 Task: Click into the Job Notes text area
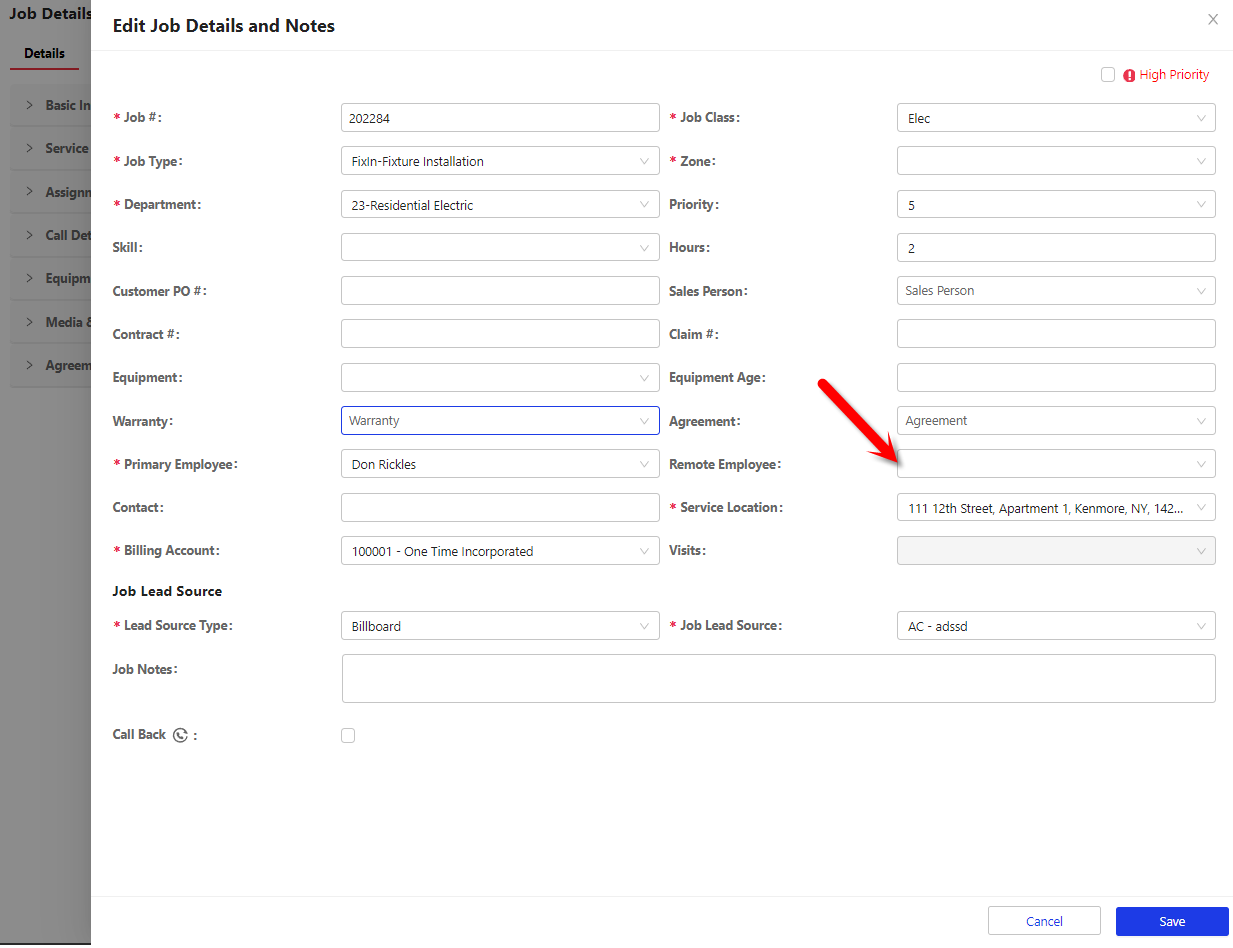click(x=778, y=679)
